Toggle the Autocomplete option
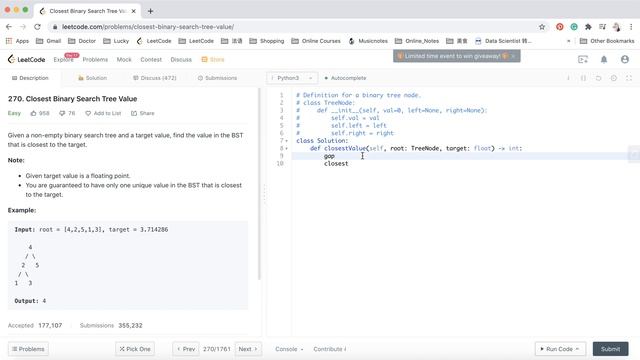The height and width of the screenshot is (360, 640). (345, 78)
